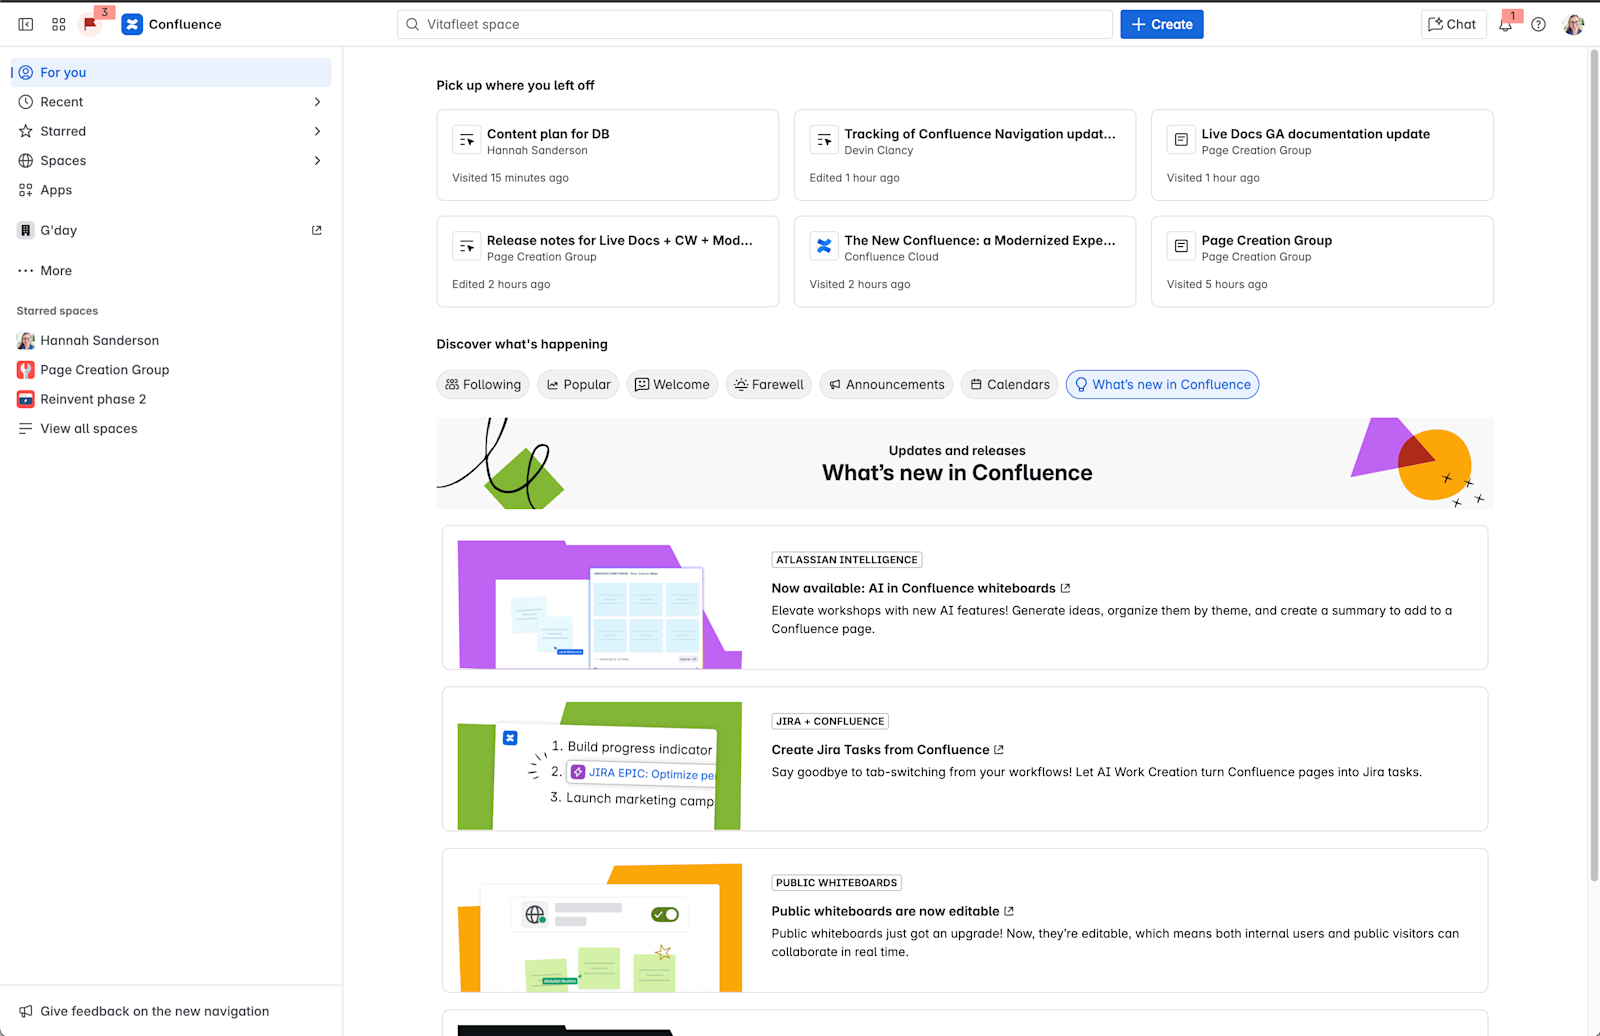Screen dimensions: 1600x1036
Task: Click the Starred star icon in sidebar
Action: point(26,131)
